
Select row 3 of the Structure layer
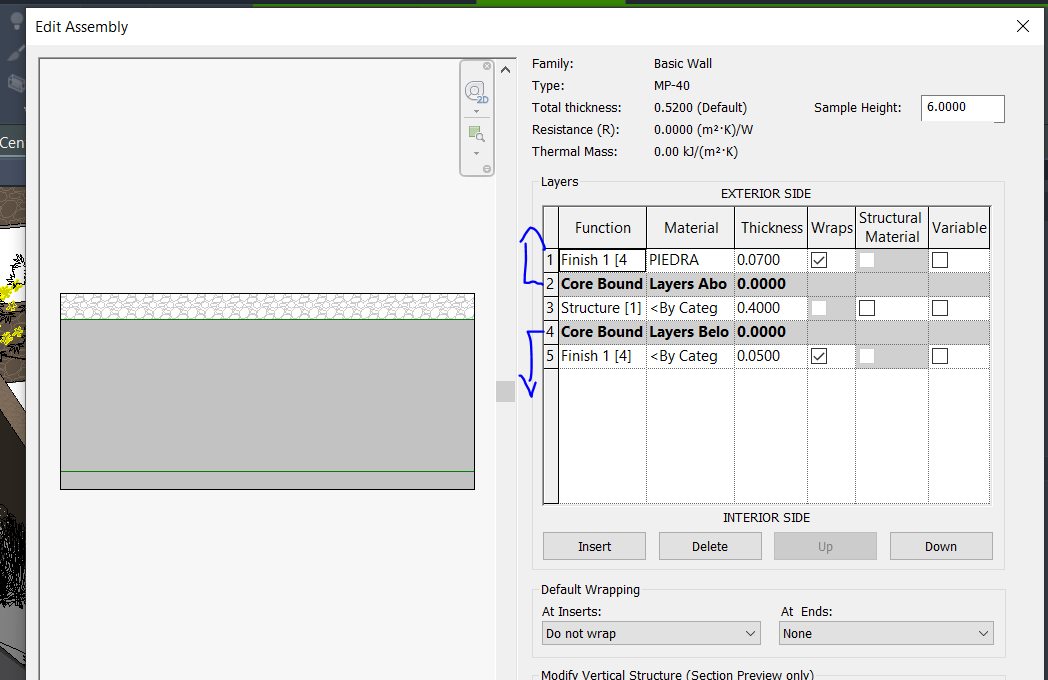tap(550, 308)
